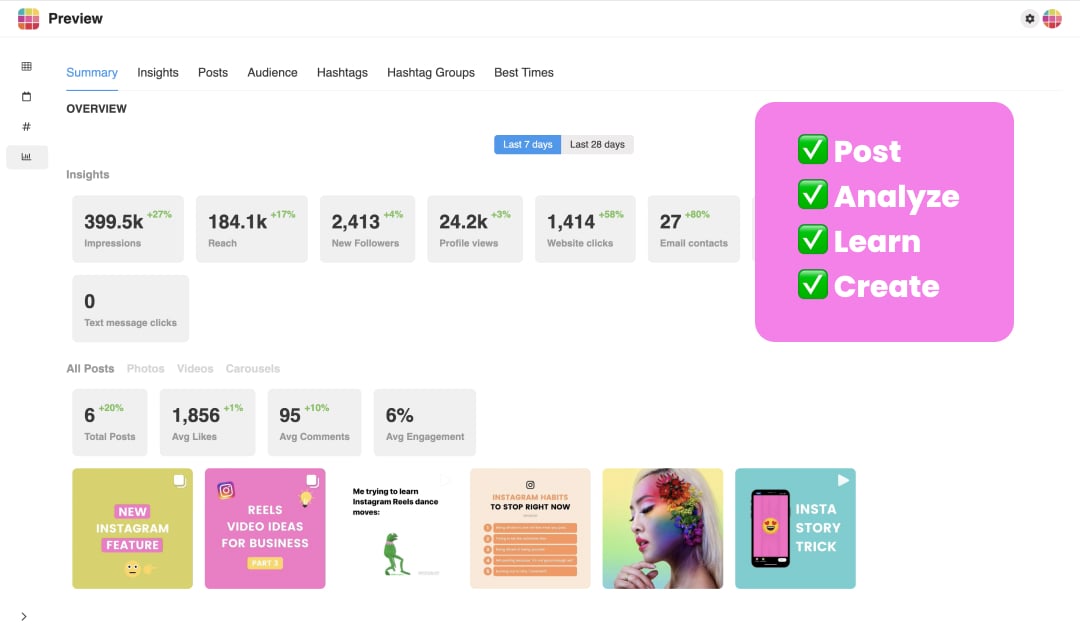Open the Audience tab

[272, 72]
